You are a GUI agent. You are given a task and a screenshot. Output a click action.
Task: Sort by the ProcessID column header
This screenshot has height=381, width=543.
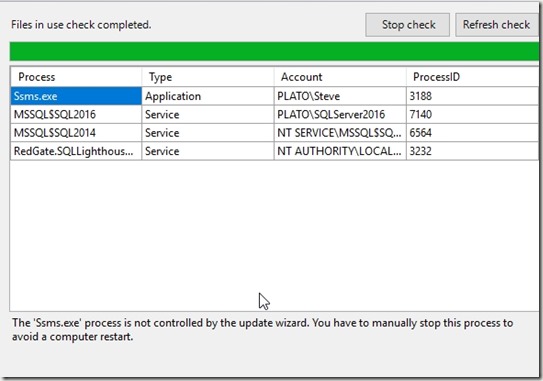tap(472, 77)
